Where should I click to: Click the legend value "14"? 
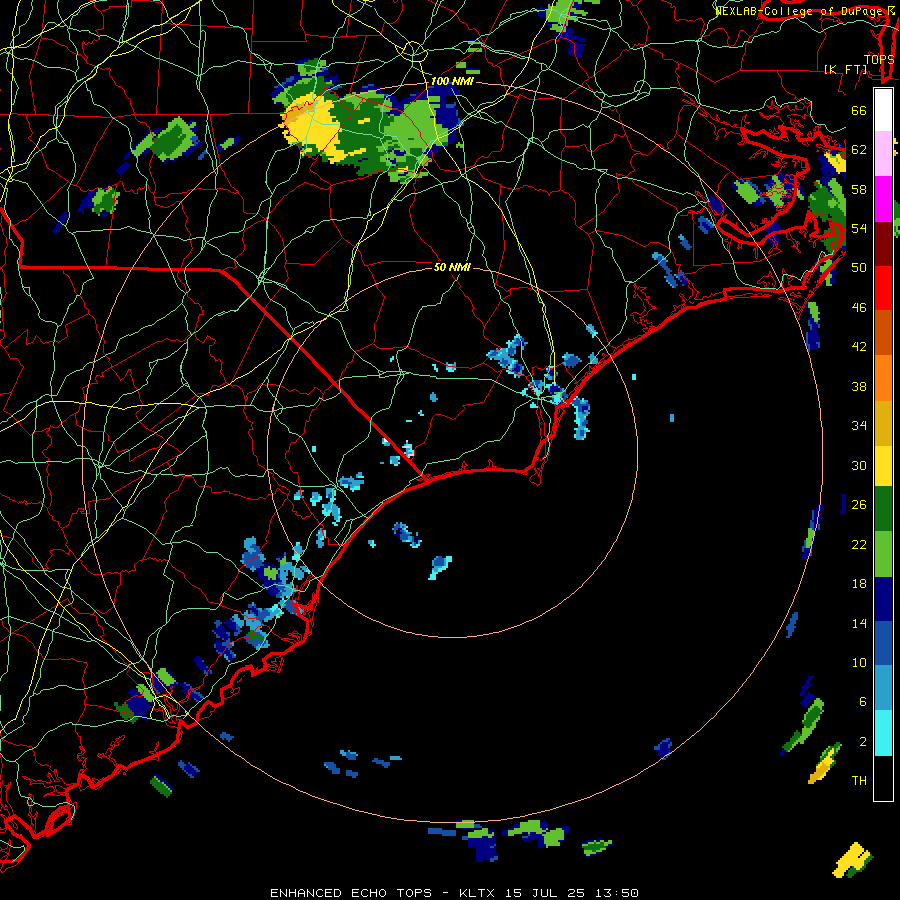[x=859, y=623]
